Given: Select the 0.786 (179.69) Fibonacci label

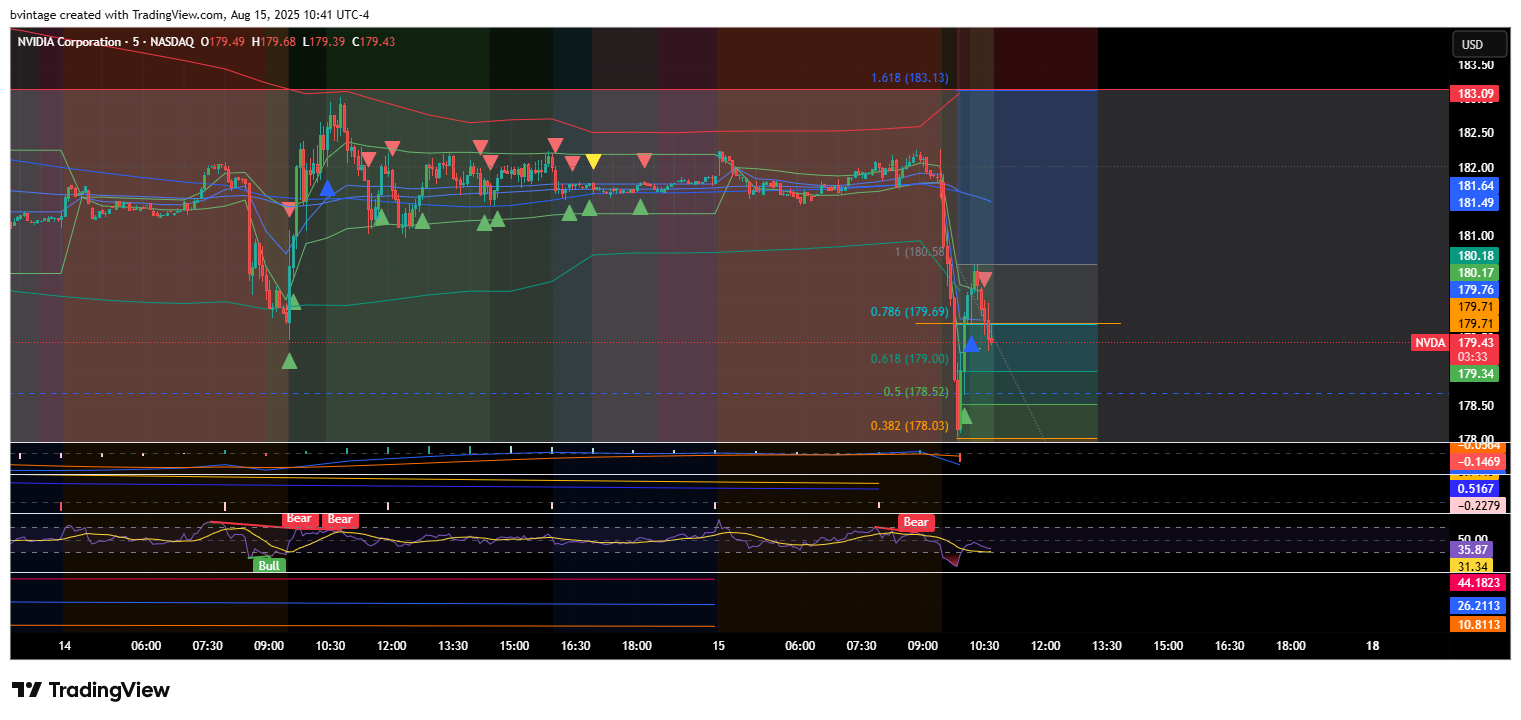Looking at the screenshot, I should [909, 312].
